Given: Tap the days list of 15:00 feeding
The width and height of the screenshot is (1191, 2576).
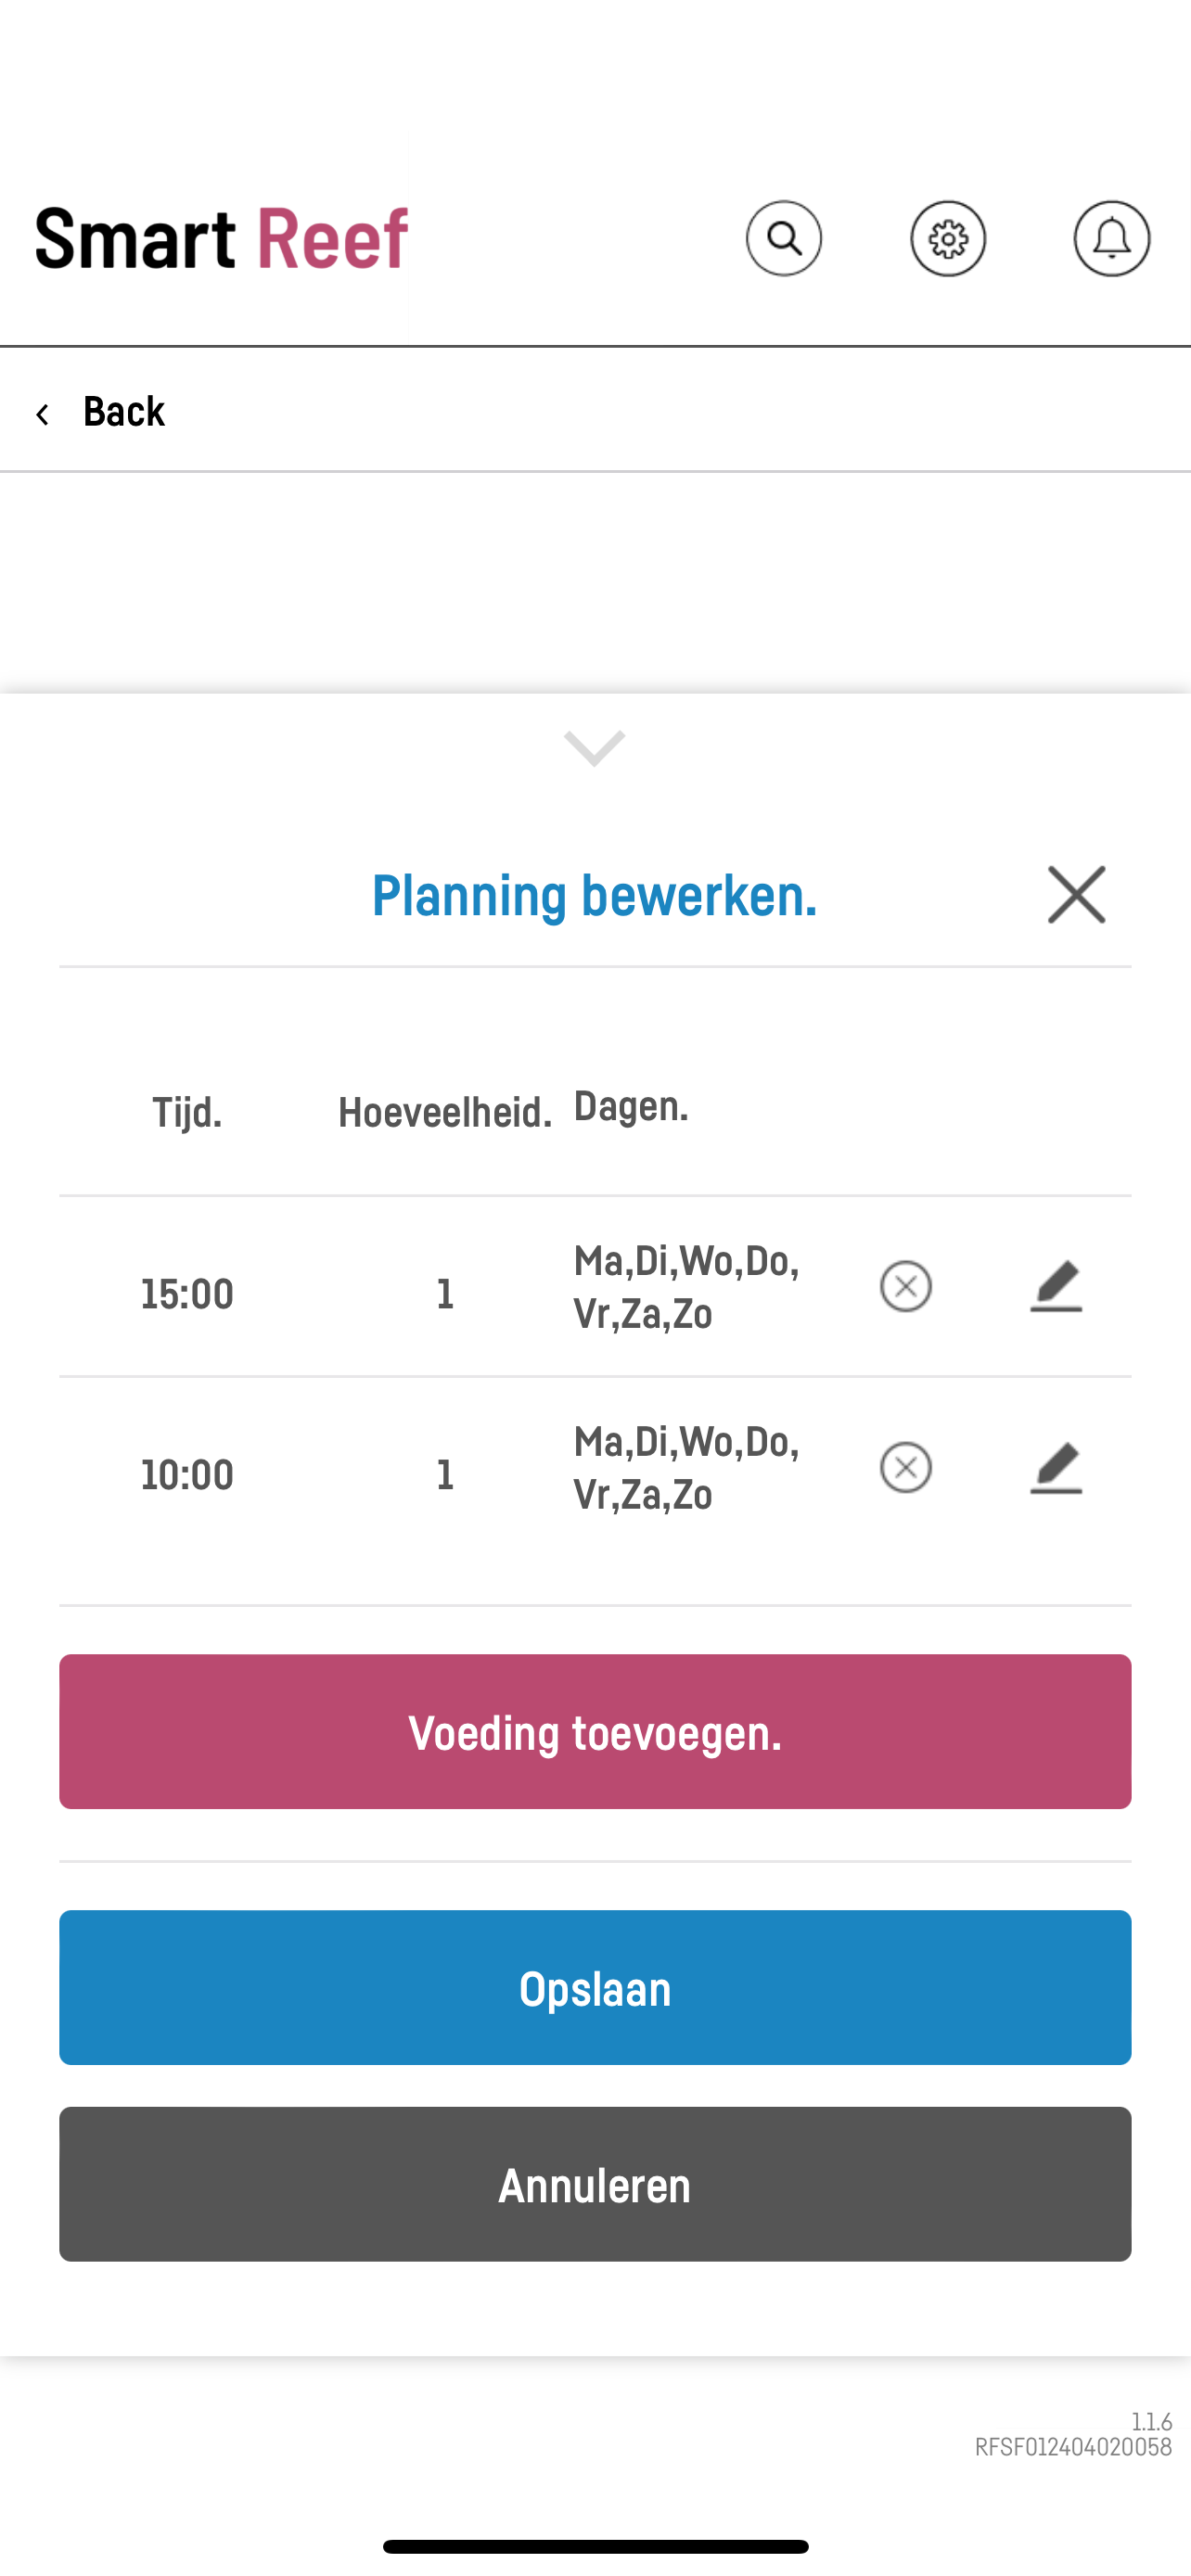Looking at the screenshot, I should click(686, 1287).
